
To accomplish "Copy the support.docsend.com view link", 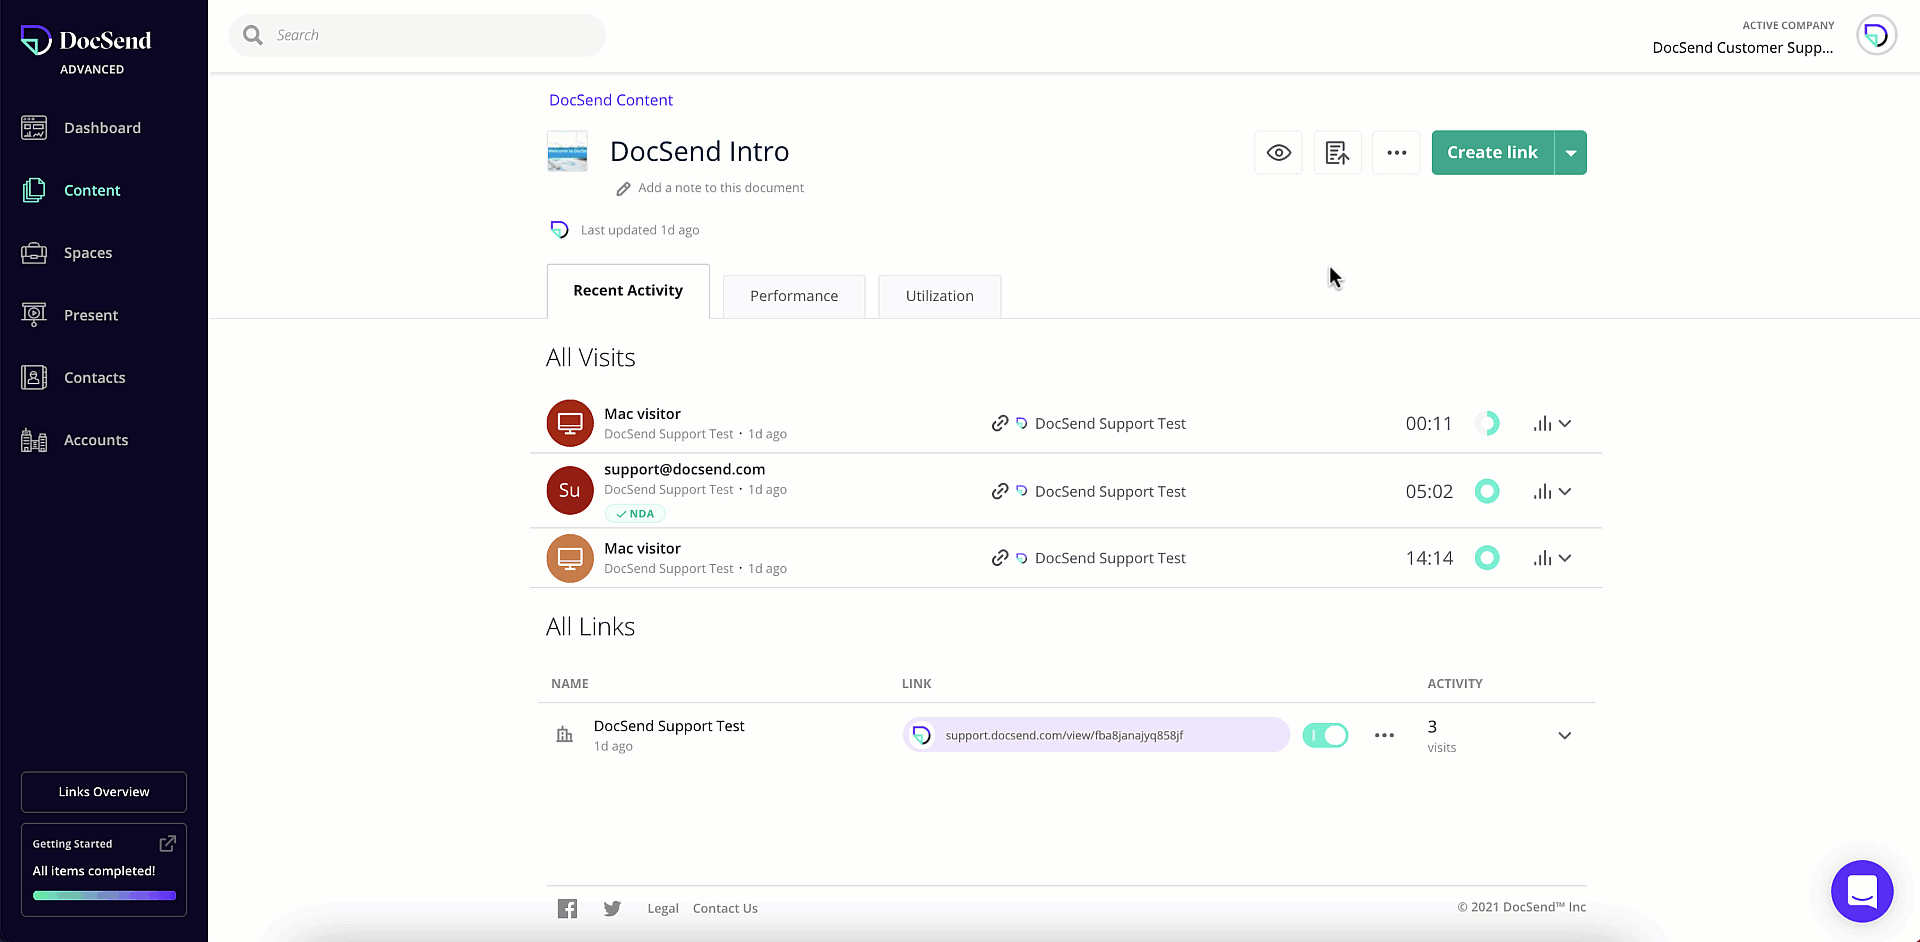I will click(1096, 735).
